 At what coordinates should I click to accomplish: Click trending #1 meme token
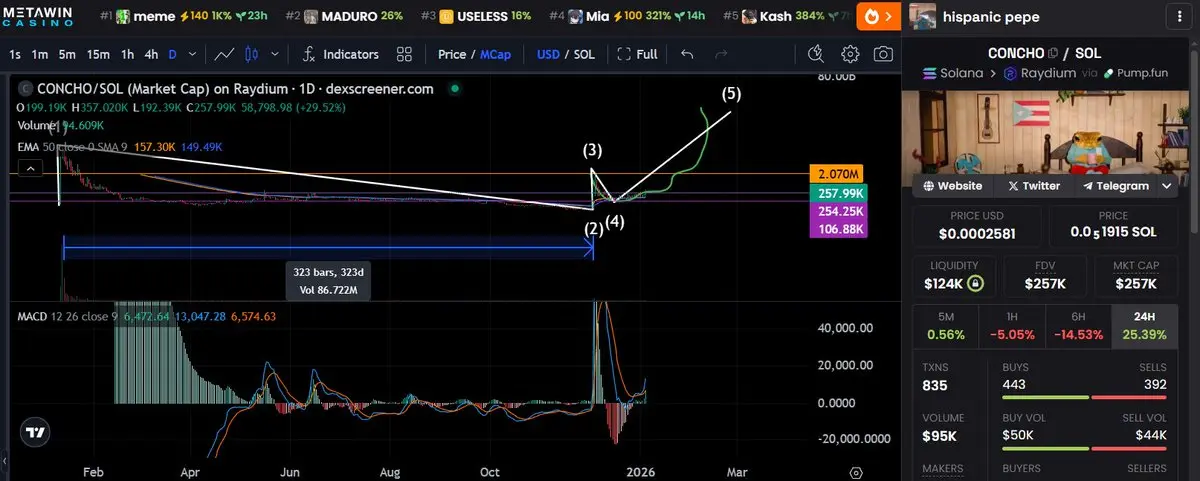[x=186, y=17]
